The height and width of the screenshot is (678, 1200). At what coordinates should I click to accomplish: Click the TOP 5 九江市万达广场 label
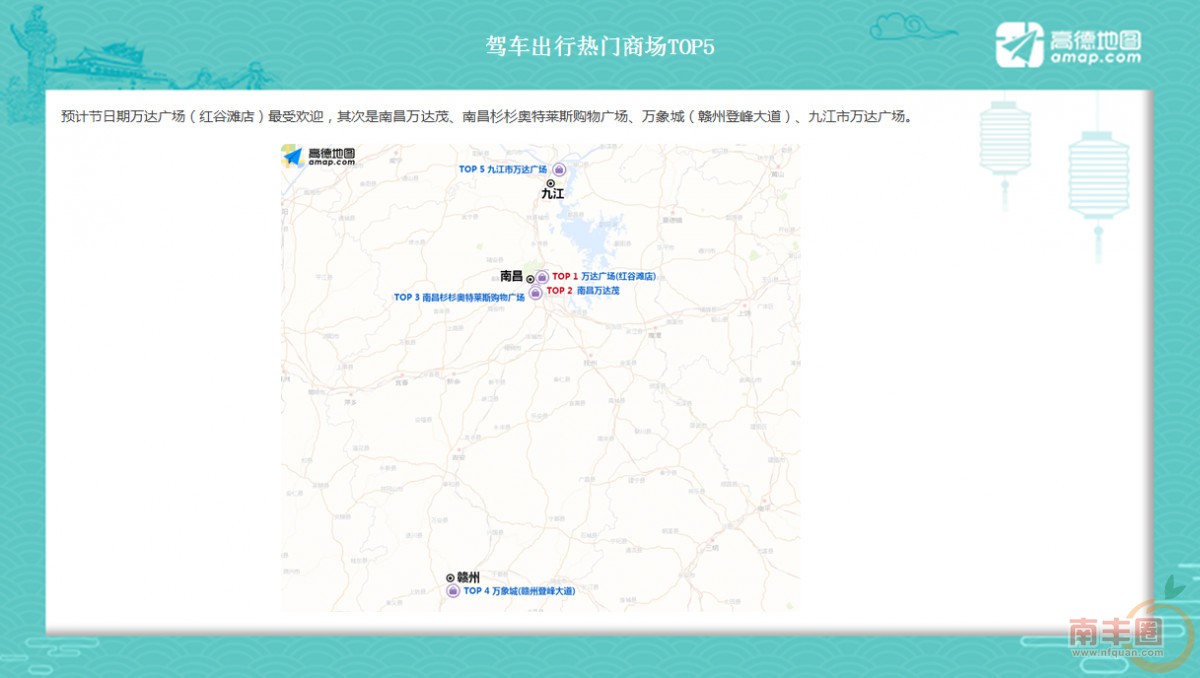point(503,169)
